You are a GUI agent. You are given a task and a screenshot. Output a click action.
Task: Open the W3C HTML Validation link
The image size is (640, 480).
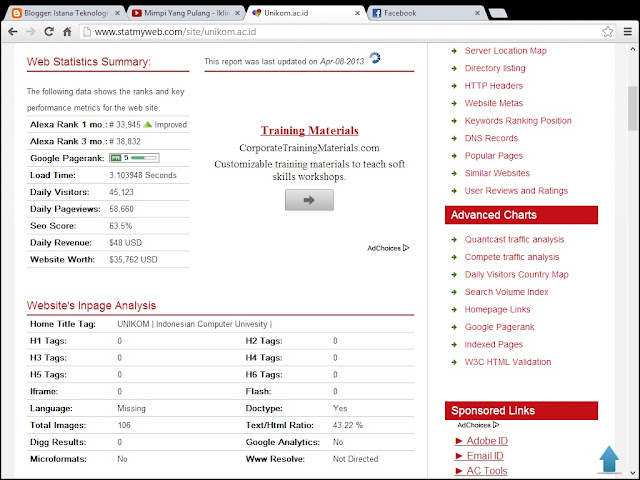(x=508, y=362)
